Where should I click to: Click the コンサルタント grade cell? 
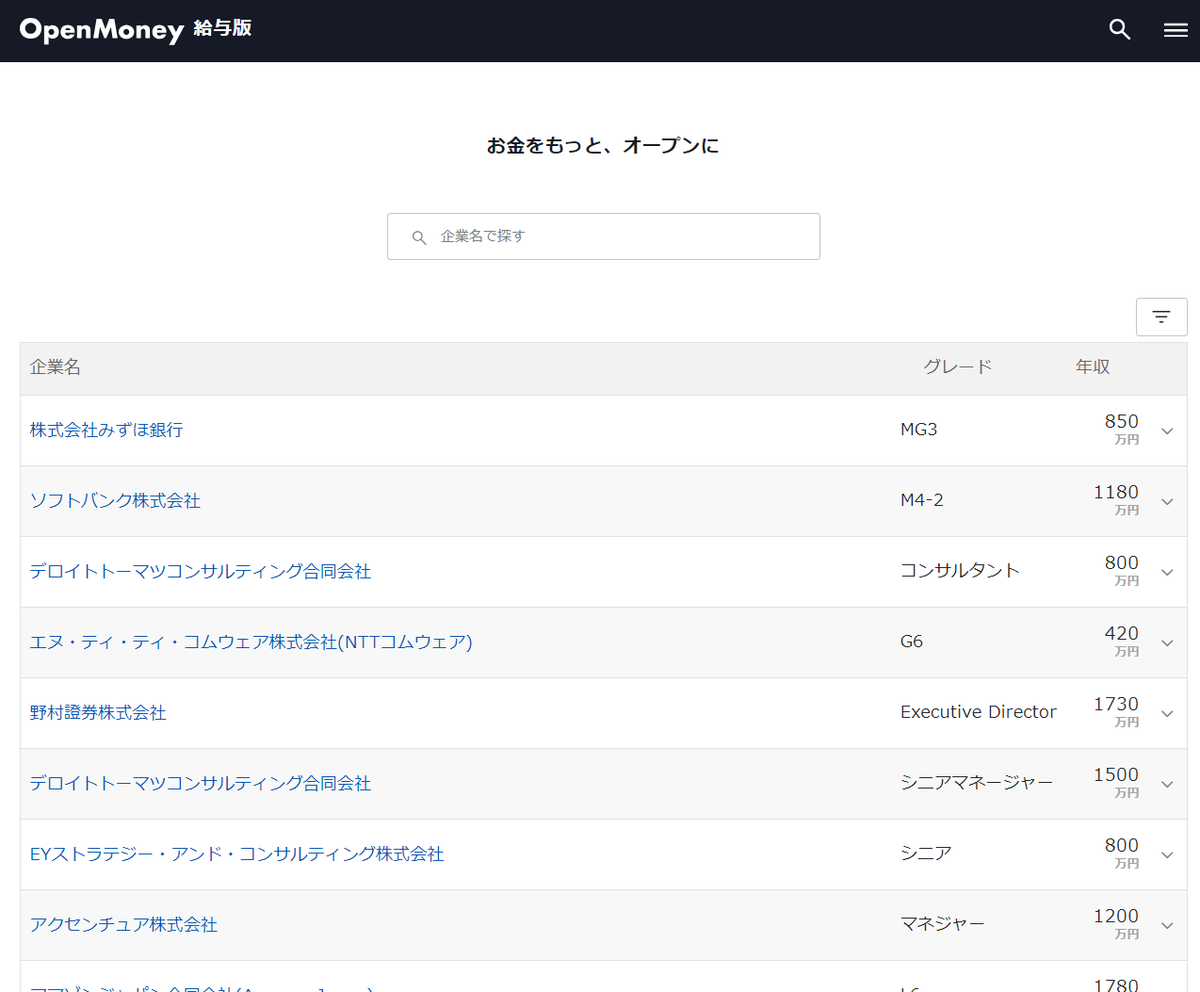[x=960, y=571]
